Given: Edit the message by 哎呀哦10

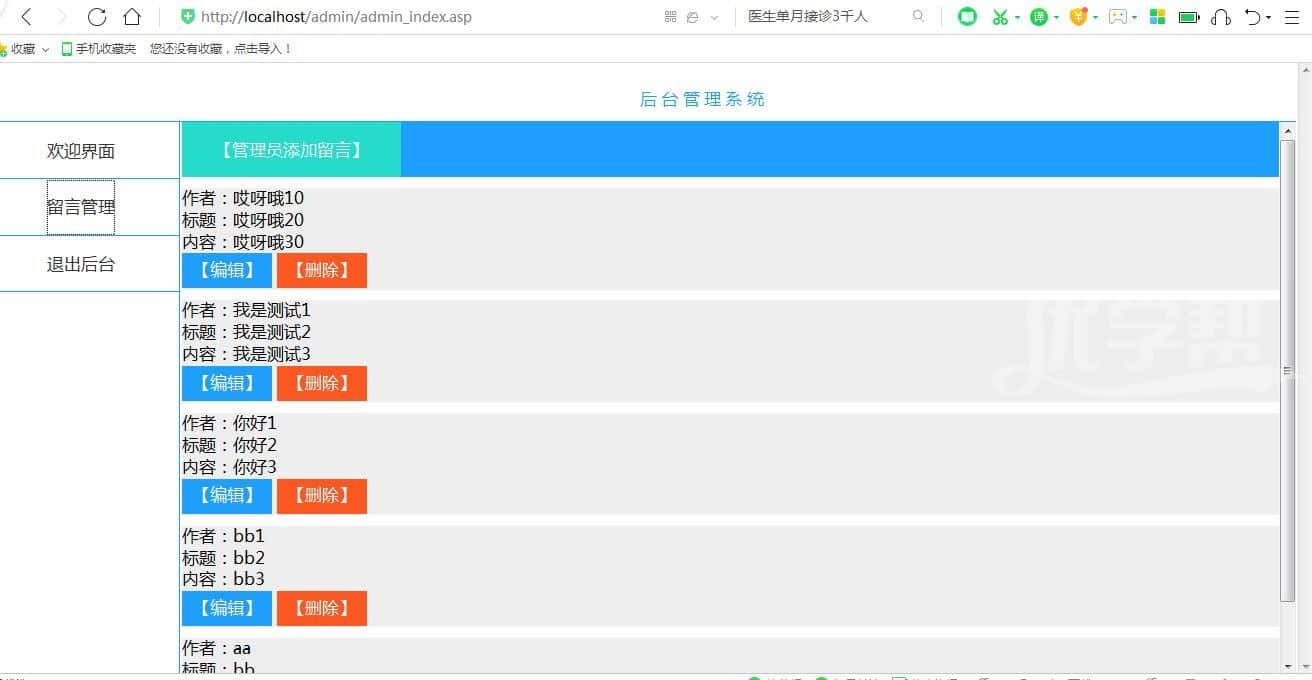Looking at the screenshot, I should 227,270.
